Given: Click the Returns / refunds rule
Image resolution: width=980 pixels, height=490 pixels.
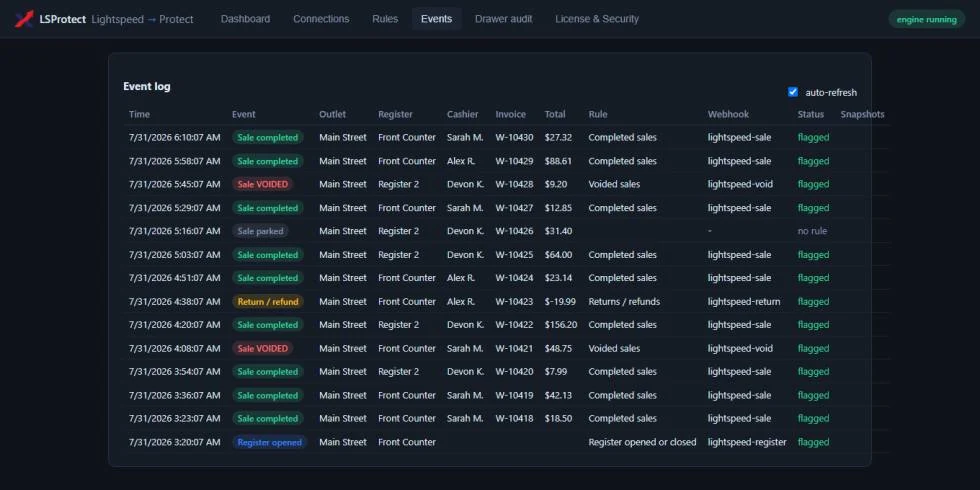Looking at the screenshot, I should click(x=624, y=301).
